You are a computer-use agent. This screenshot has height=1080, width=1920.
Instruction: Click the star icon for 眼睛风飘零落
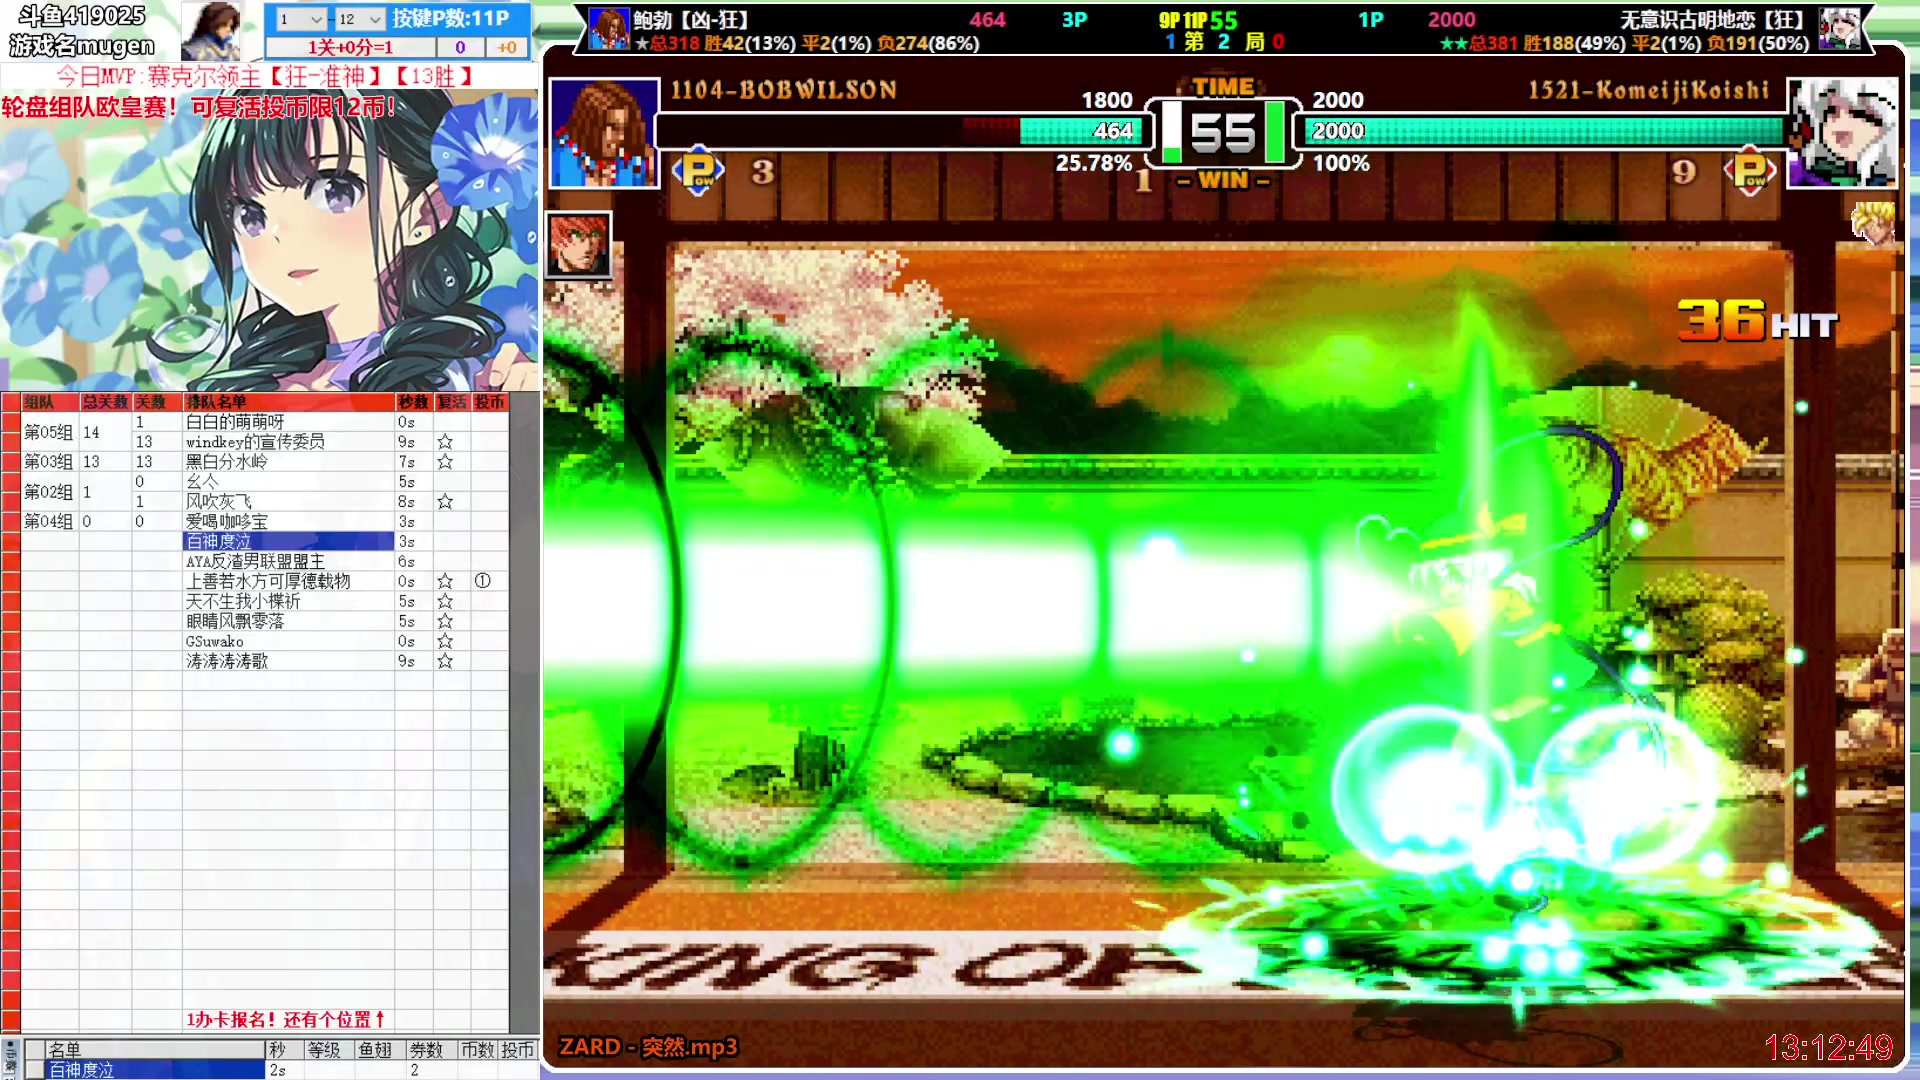coord(445,621)
